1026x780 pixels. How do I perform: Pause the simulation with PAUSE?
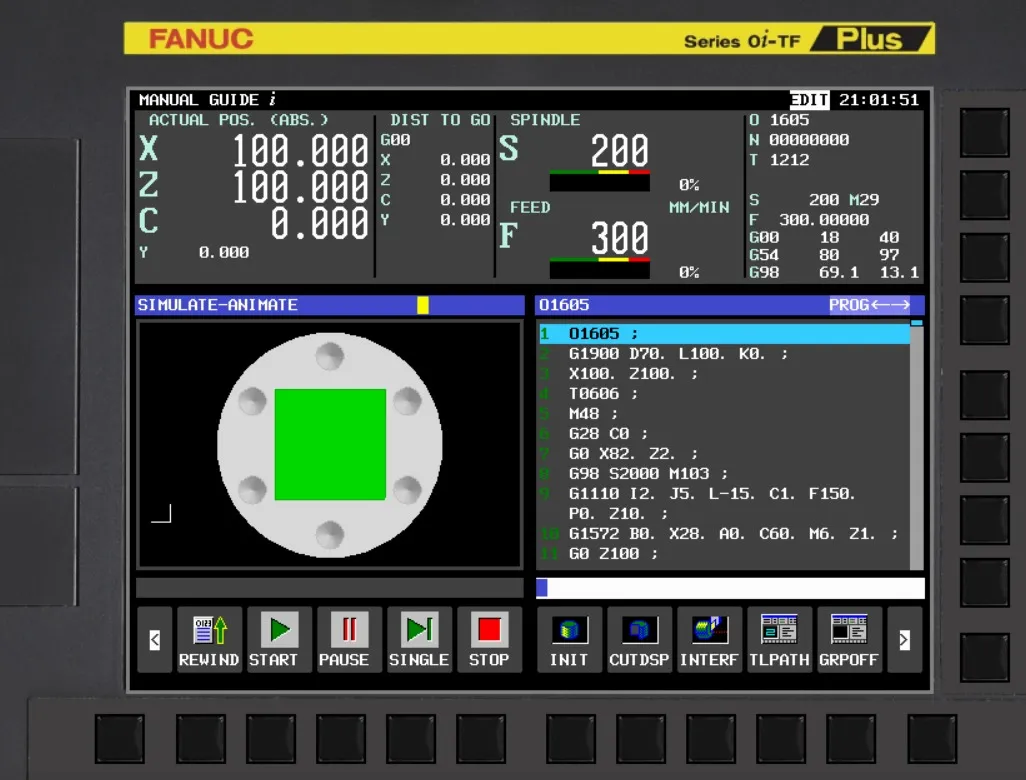point(349,639)
